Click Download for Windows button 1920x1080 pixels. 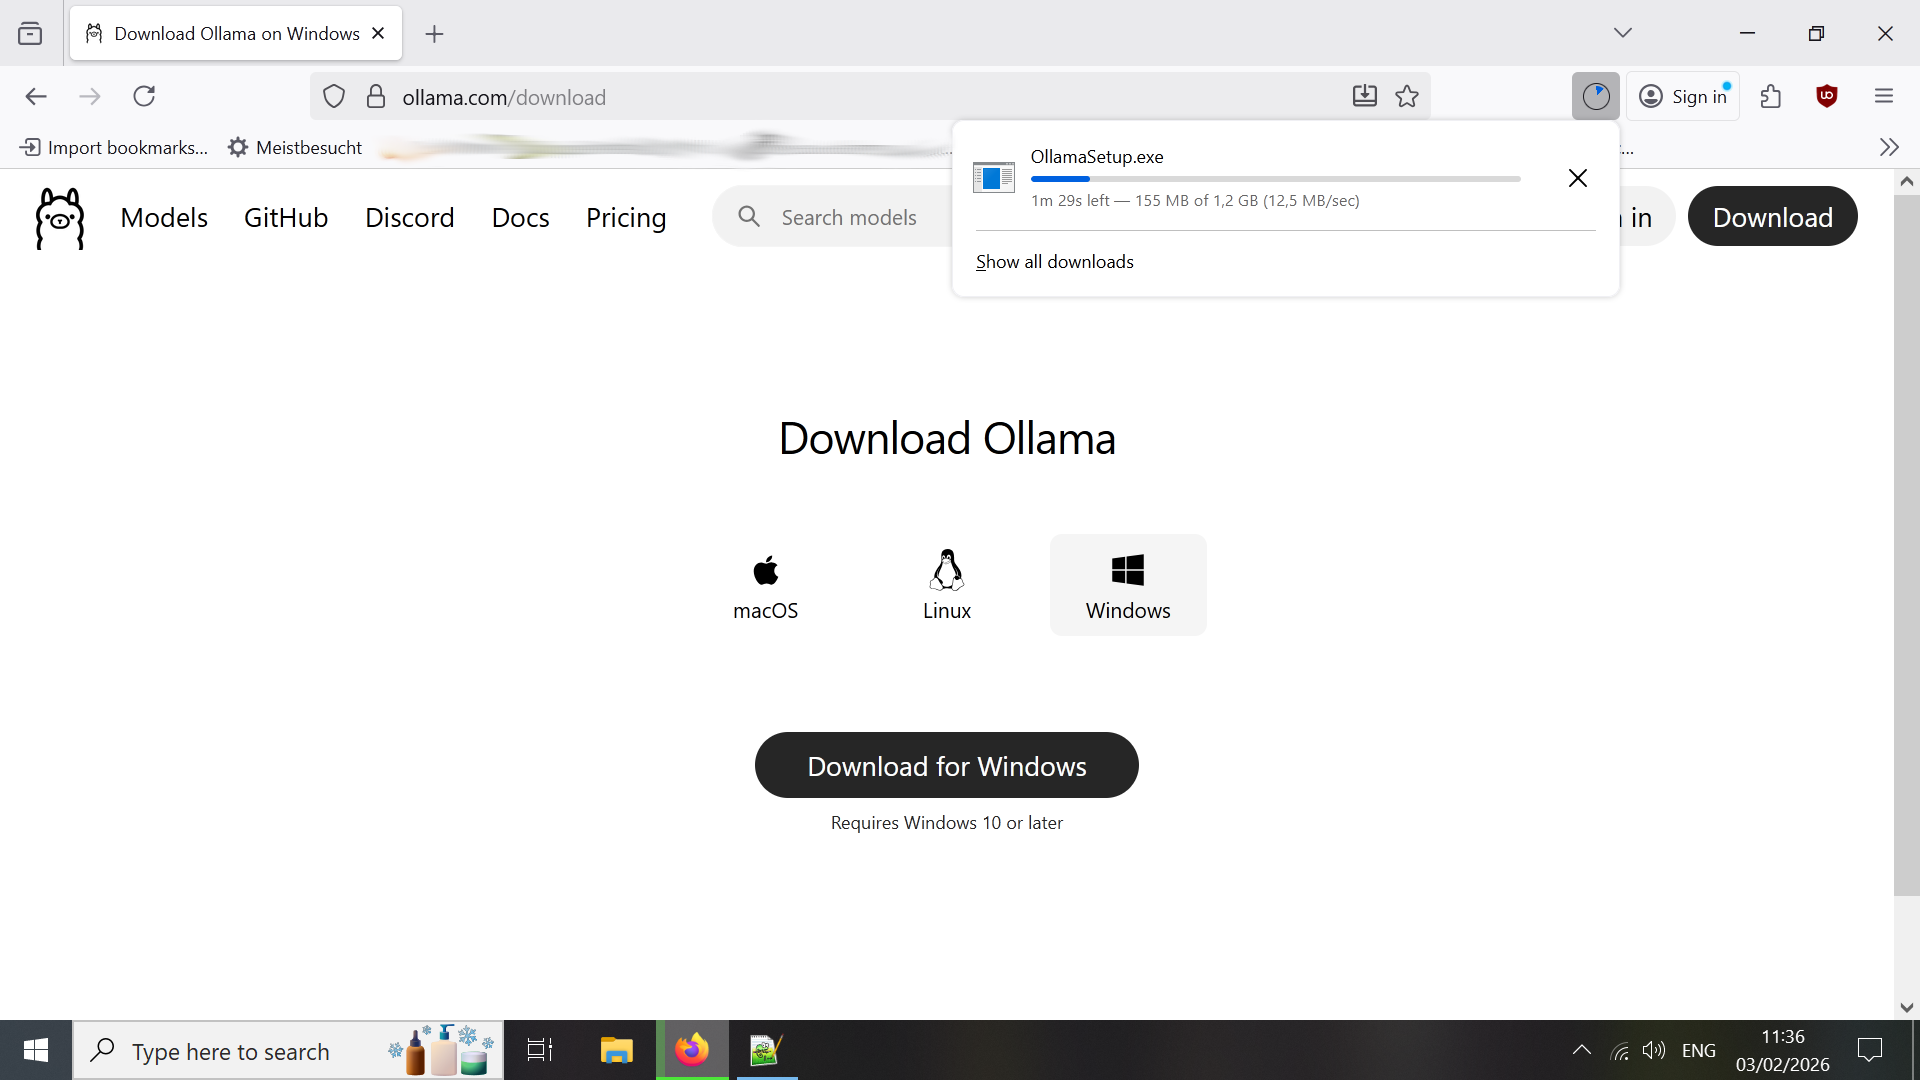[946, 765]
